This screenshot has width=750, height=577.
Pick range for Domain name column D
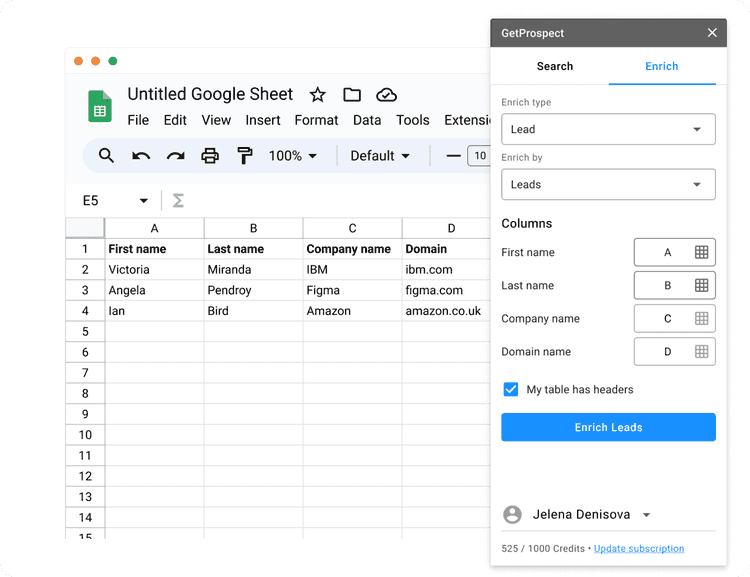pos(701,352)
